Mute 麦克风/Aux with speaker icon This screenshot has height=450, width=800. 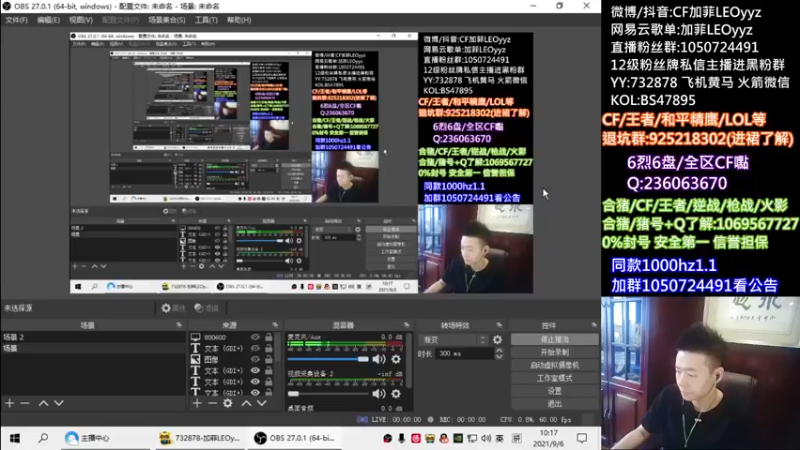click(x=379, y=359)
